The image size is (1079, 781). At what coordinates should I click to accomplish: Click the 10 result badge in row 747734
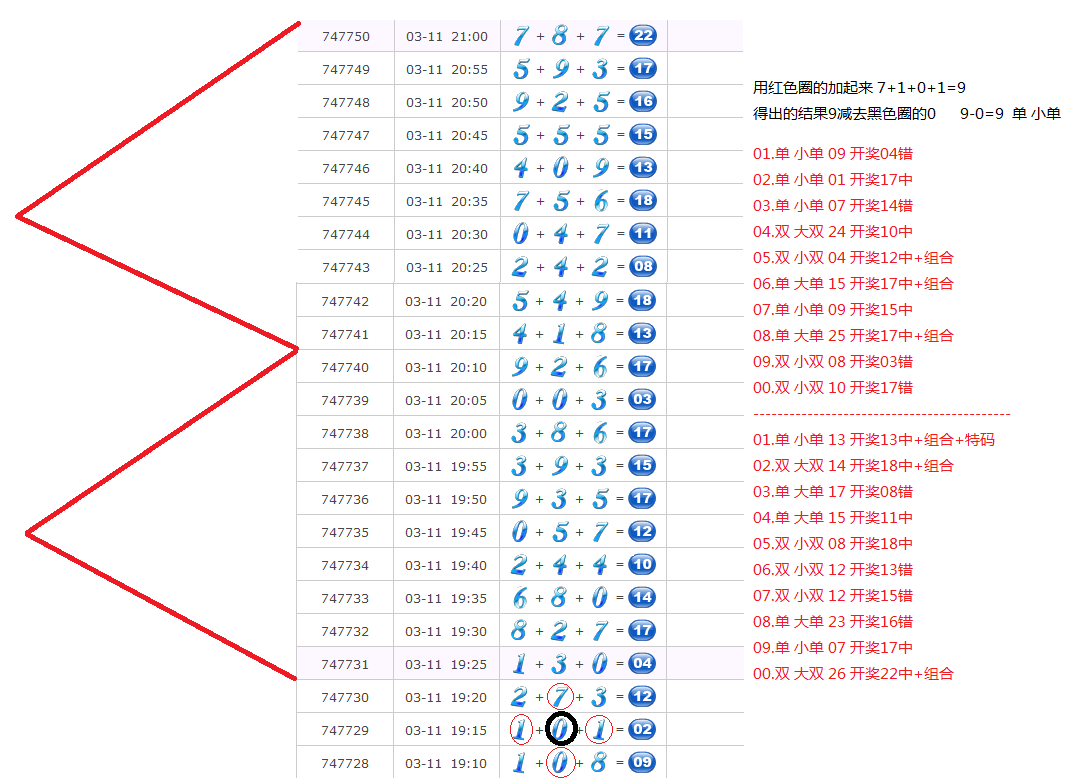642,564
